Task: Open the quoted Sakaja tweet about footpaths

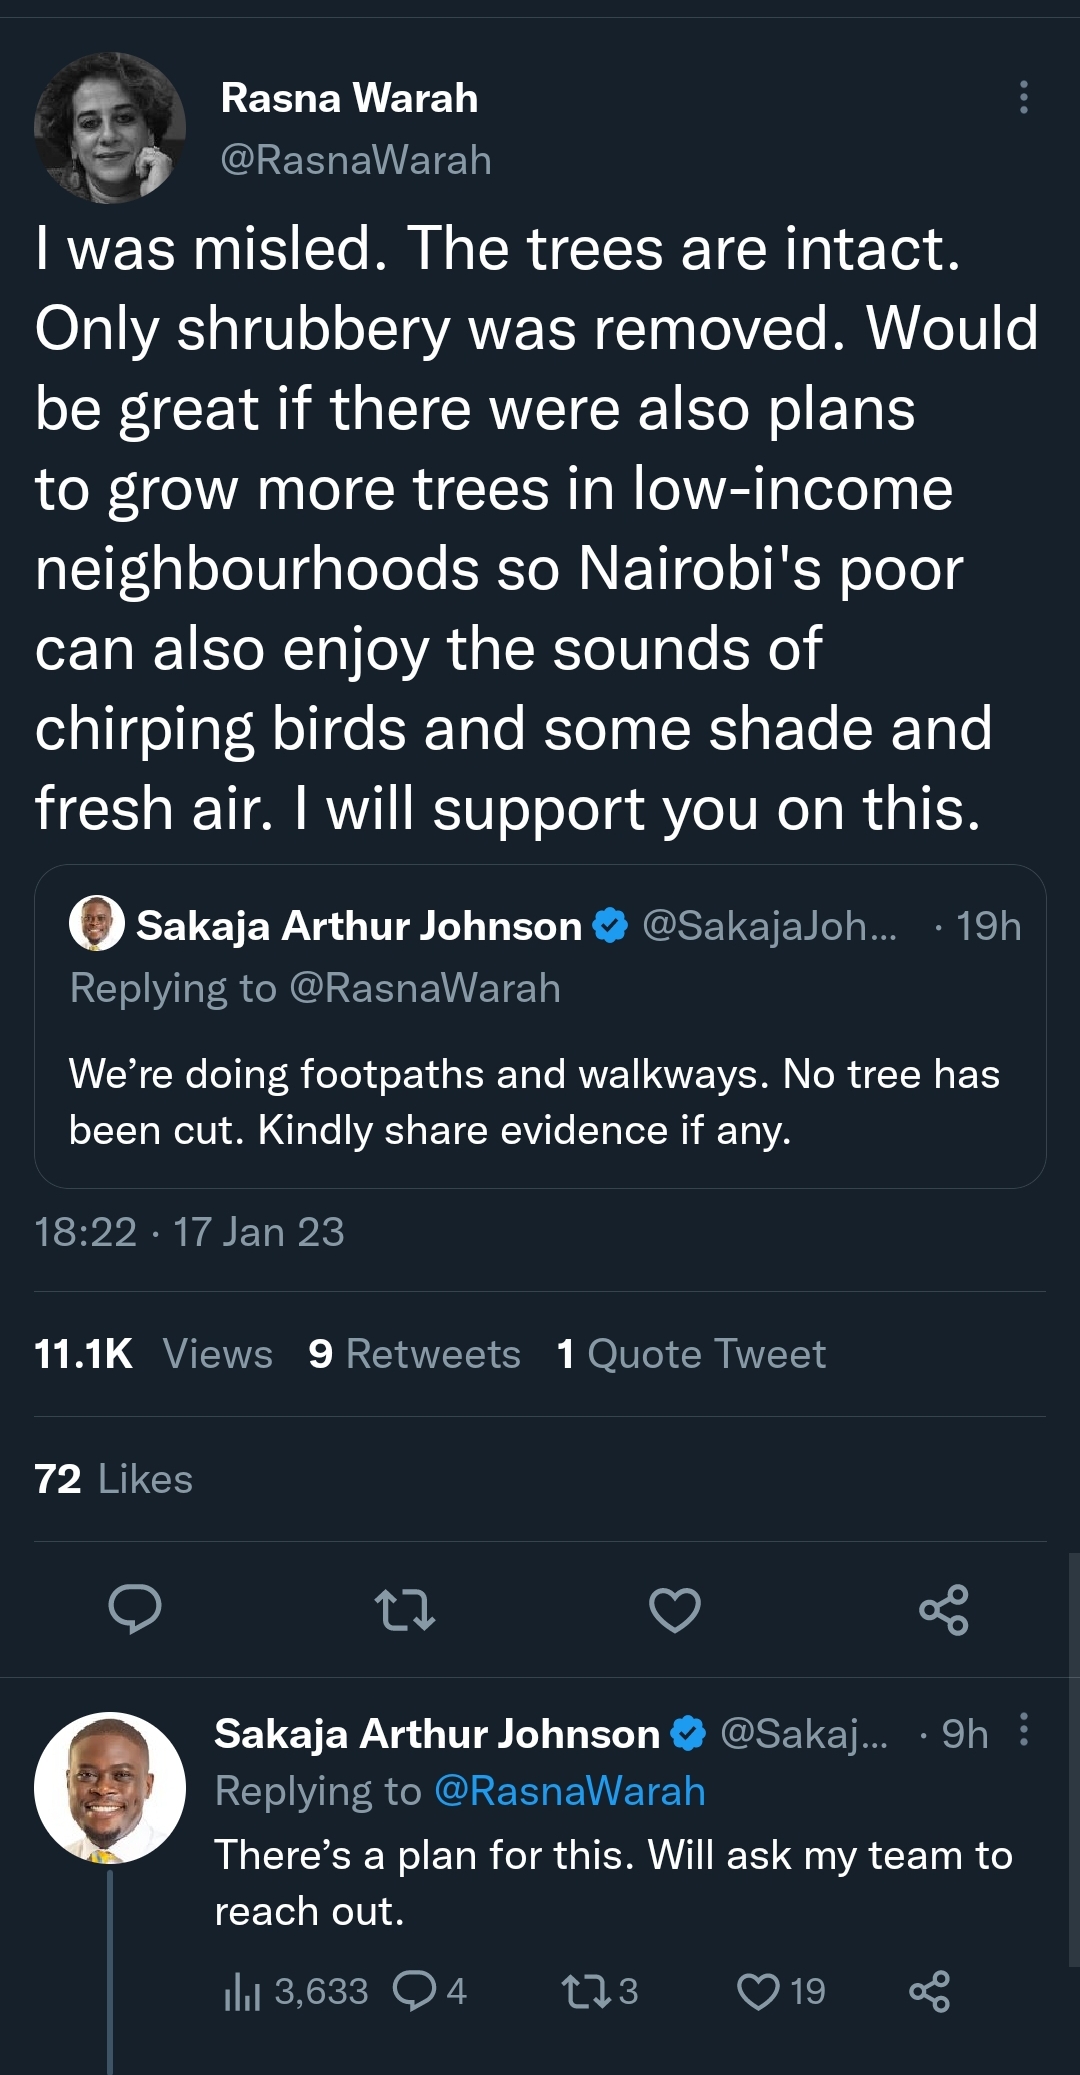Action: [x=540, y=1100]
